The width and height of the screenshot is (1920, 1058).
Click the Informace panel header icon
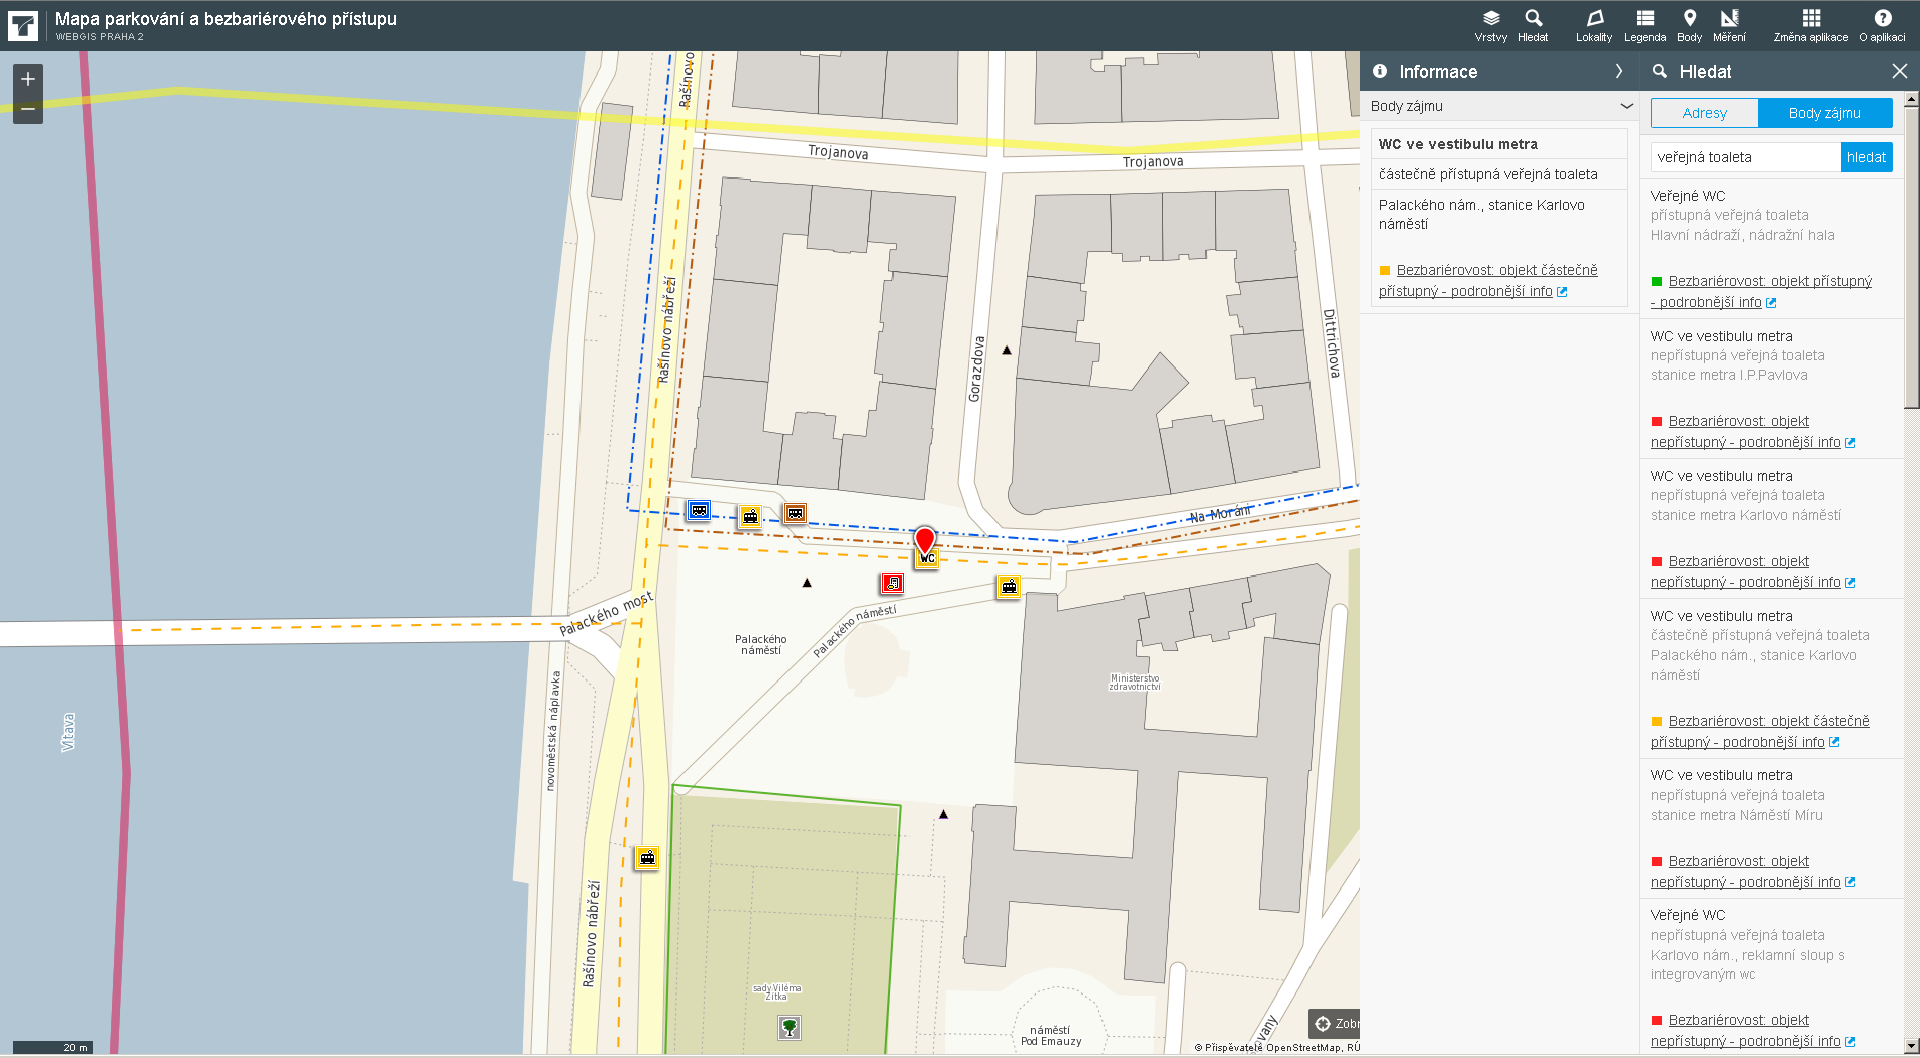(1380, 71)
